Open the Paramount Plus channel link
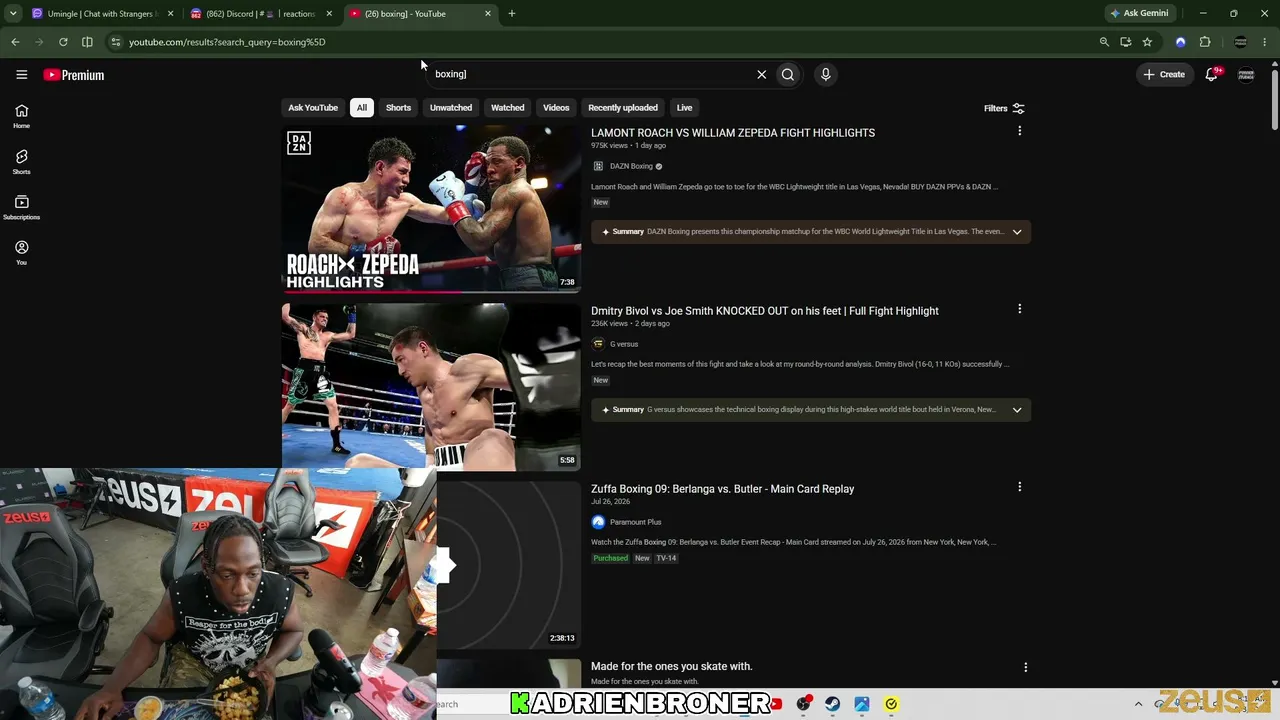This screenshot has height=720, width=1280. click(x=636, y=522)
